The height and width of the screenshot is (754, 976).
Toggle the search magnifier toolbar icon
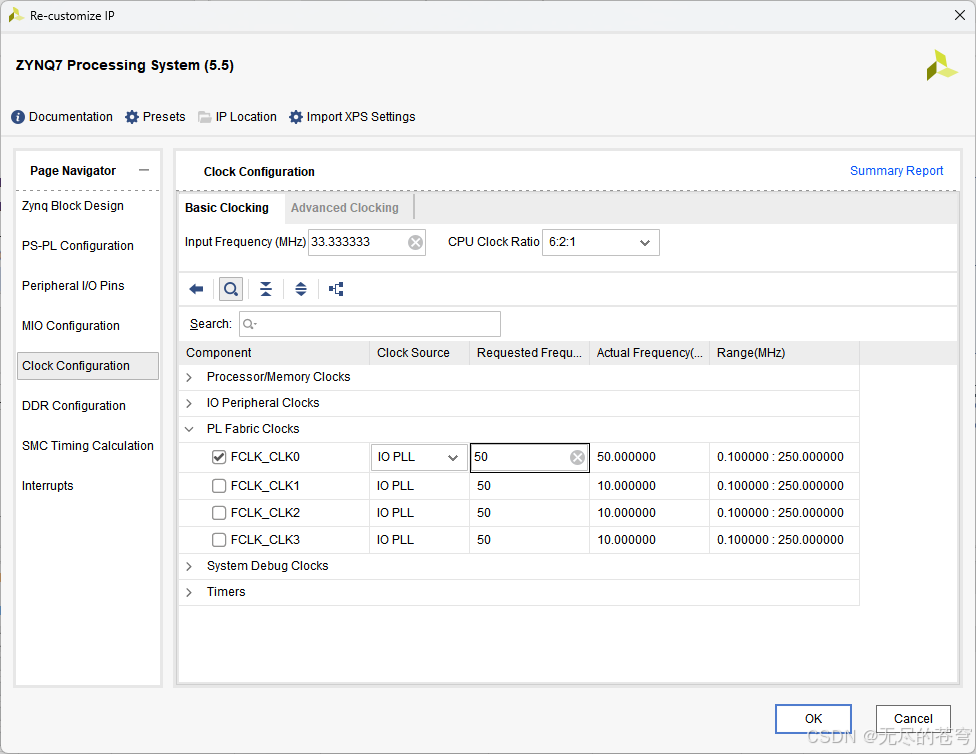point(231,289)
